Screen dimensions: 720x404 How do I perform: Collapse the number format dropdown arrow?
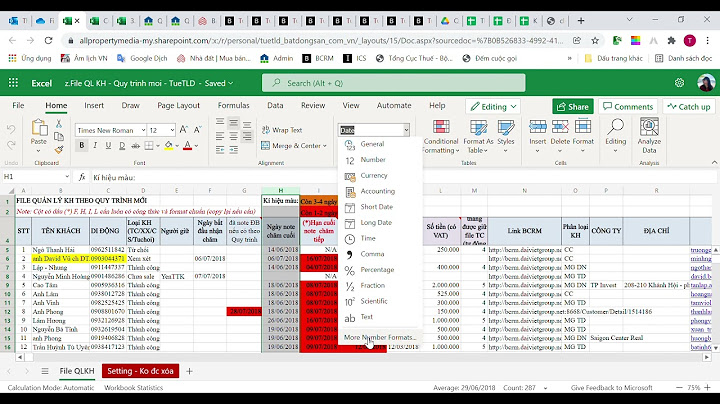[406, 130]
